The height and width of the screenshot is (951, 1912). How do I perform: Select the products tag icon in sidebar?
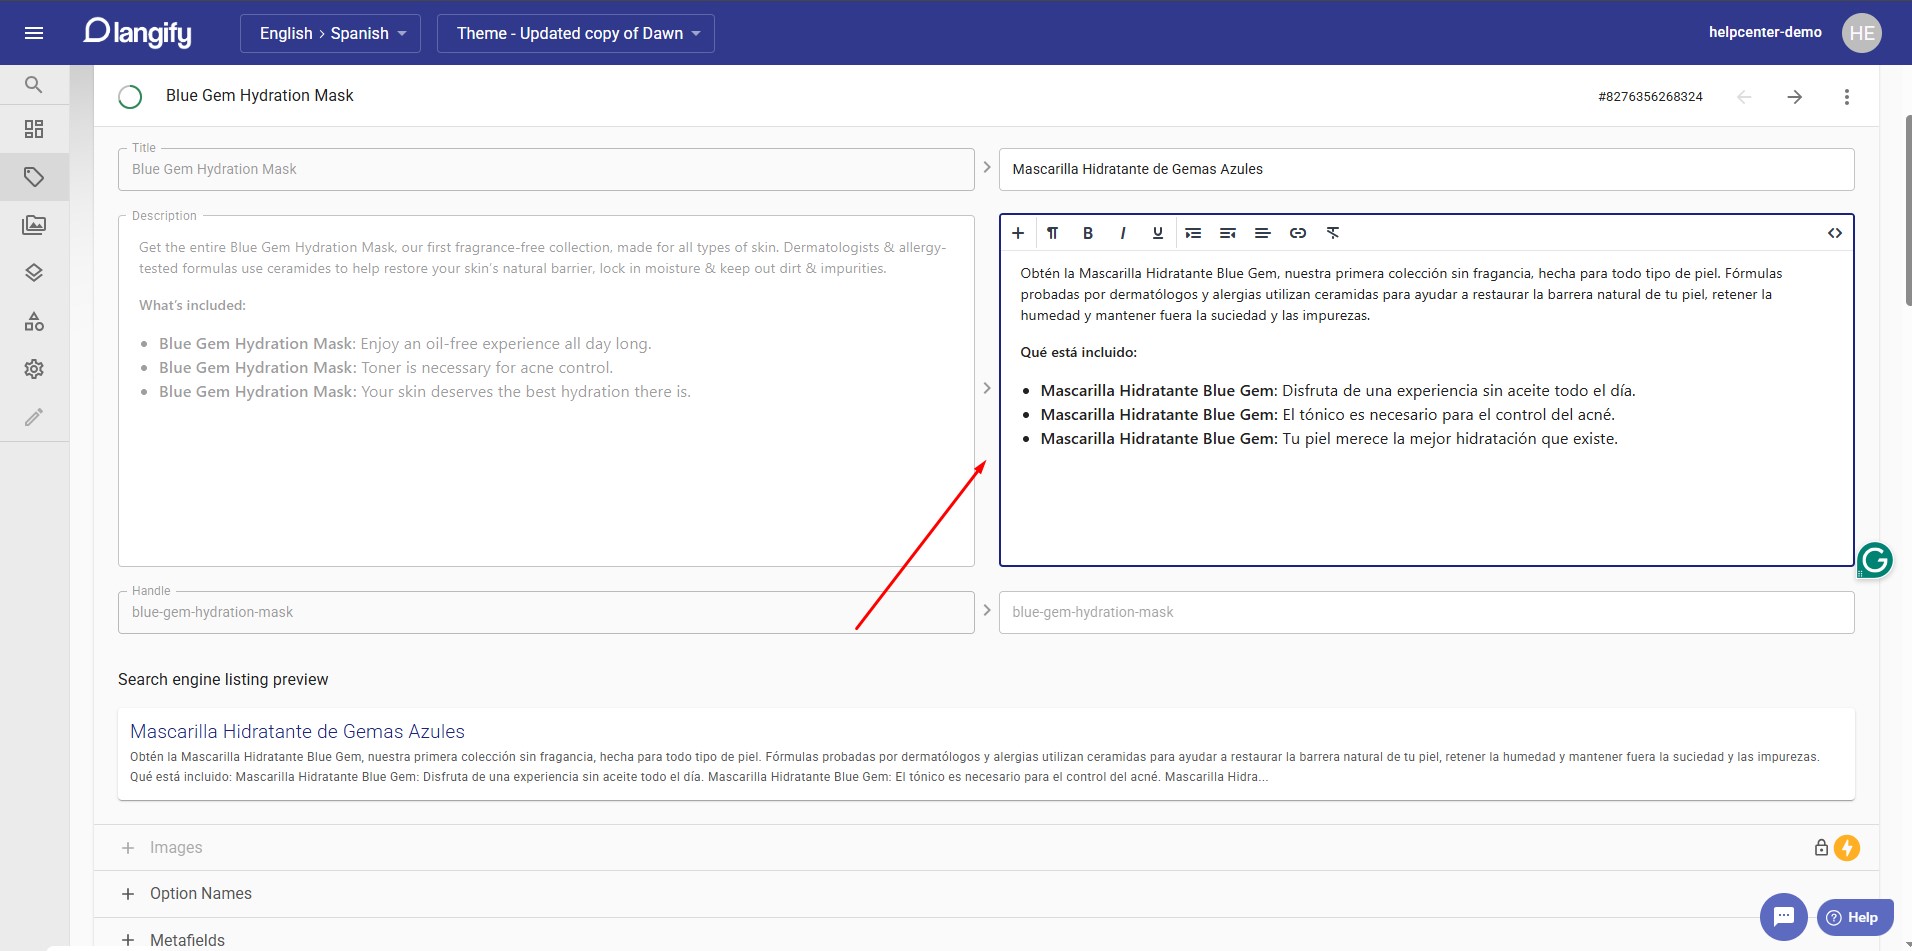coord(34,176)
